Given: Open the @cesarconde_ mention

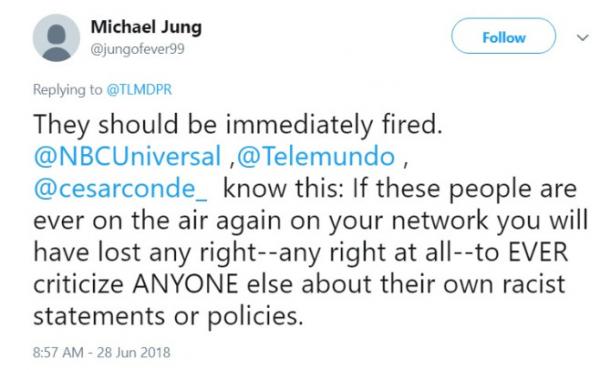Looking at the screenshot, I should 121,189.
